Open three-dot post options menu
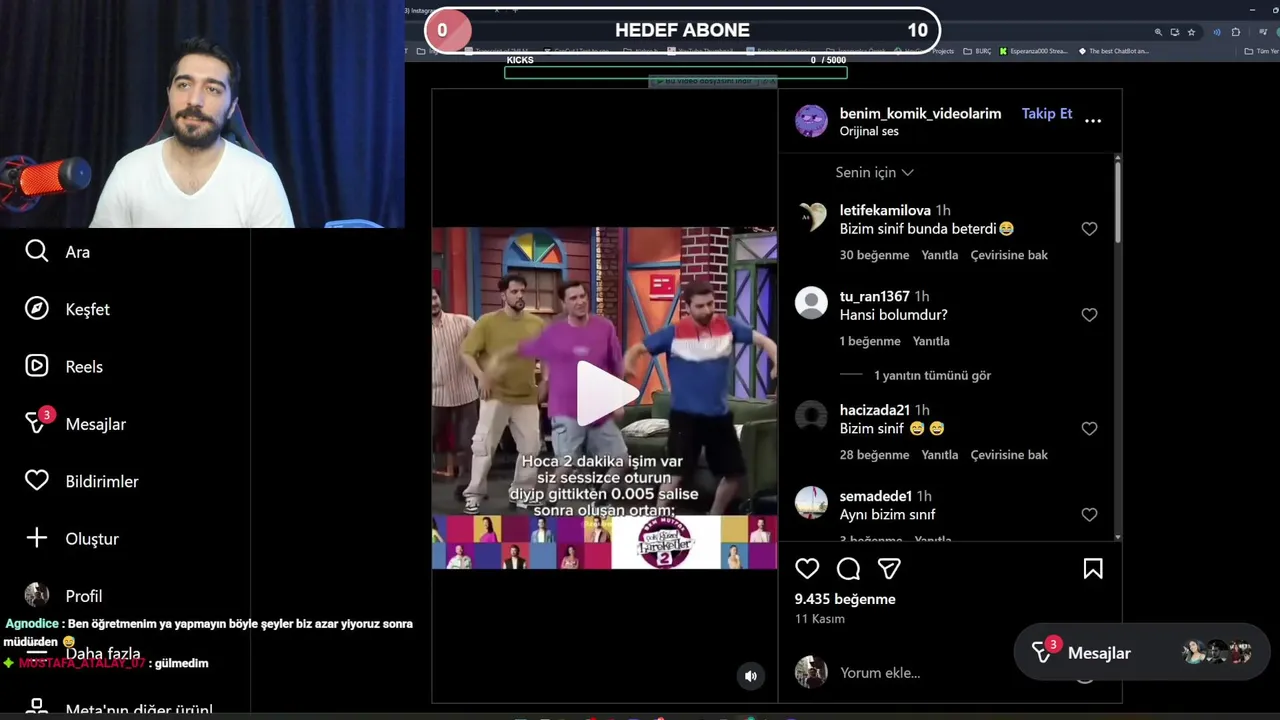 pos(1093,120)
